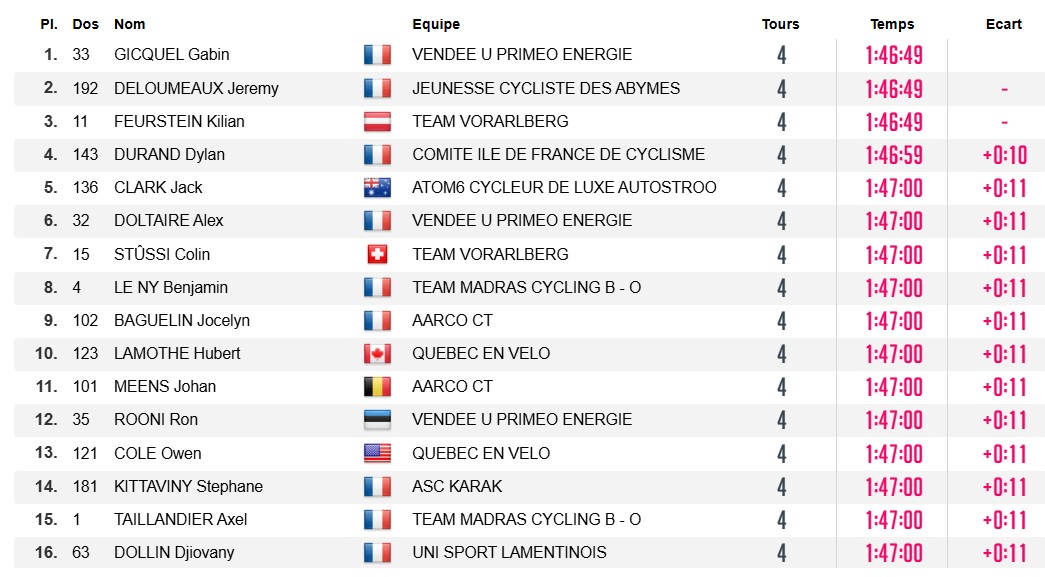
Task: Click the Tours column header
Action: pyautogui.click(x=780, y=24)
